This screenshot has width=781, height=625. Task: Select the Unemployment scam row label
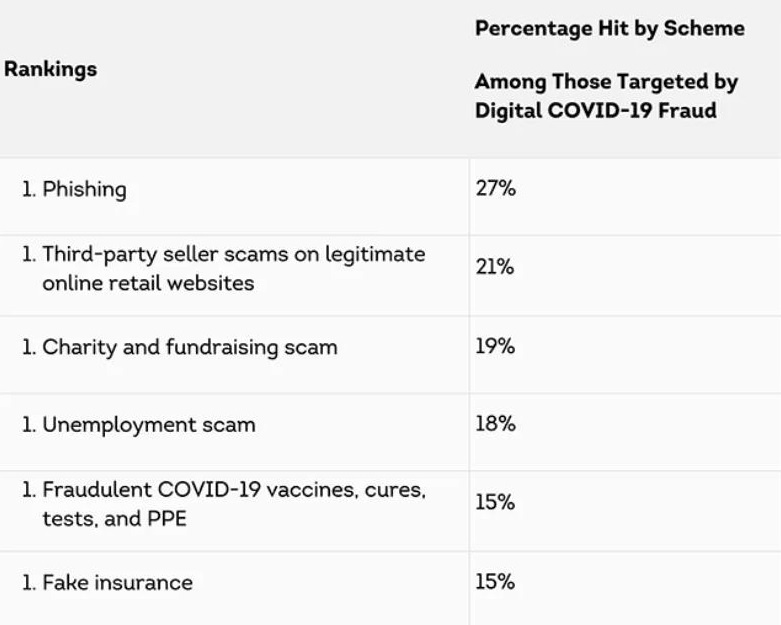point(148,425)
